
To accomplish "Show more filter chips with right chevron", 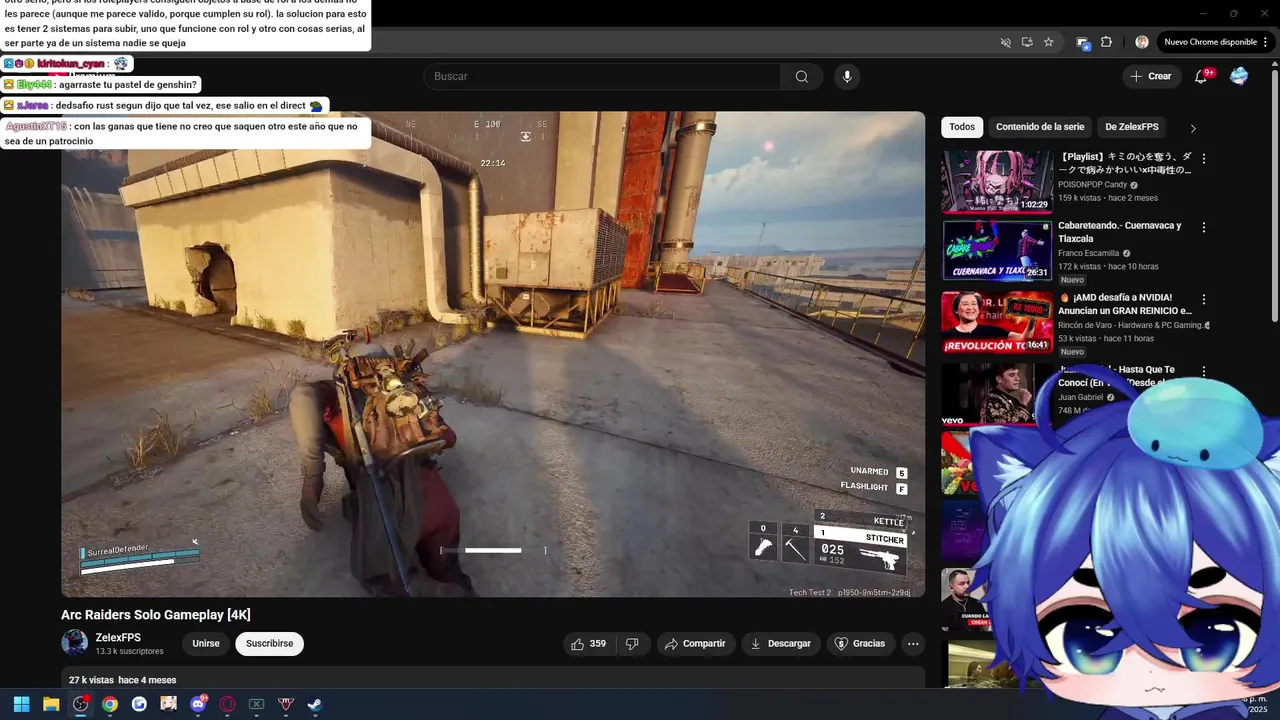I will coord(1192,128).
